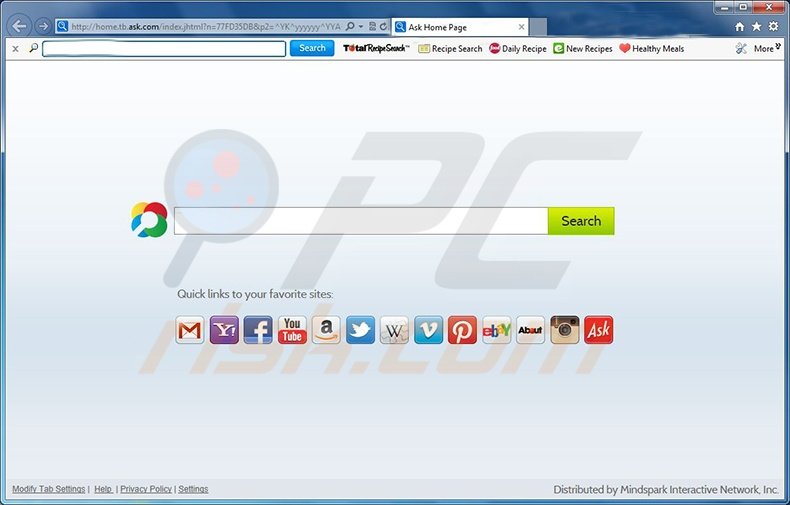Close the Ask Home Page tab
The width and height of the screenshot is (790, 505).
(521, 27)
